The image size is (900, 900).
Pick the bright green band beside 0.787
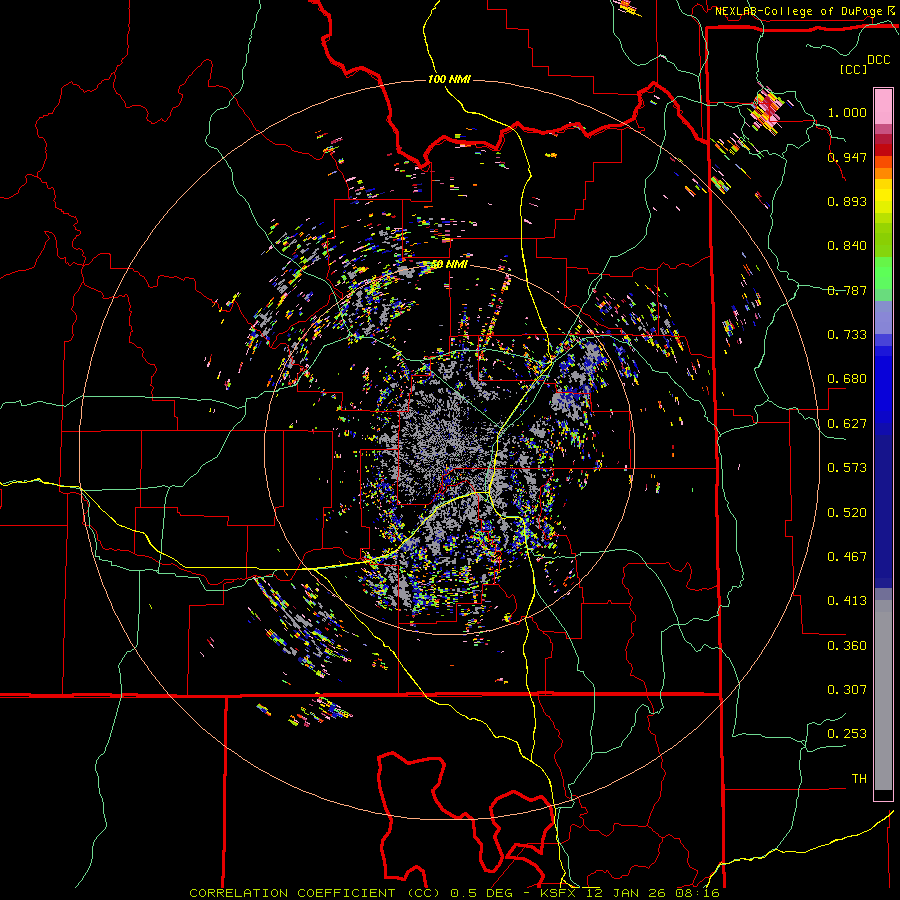tap(883, 279)
